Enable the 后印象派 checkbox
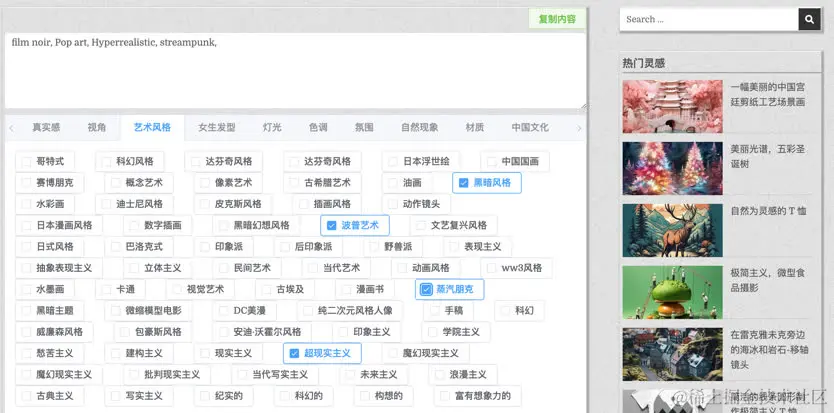The width and height of the screenshot is (834, 413). (x=285, y=246)
